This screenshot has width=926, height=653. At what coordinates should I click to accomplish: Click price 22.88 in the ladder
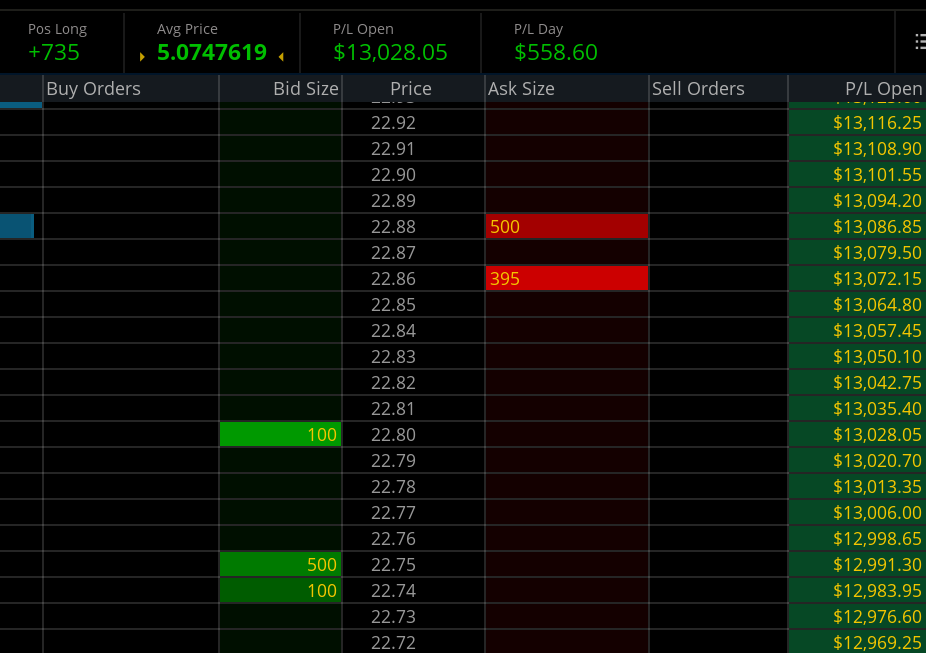(x=393, y=227)
